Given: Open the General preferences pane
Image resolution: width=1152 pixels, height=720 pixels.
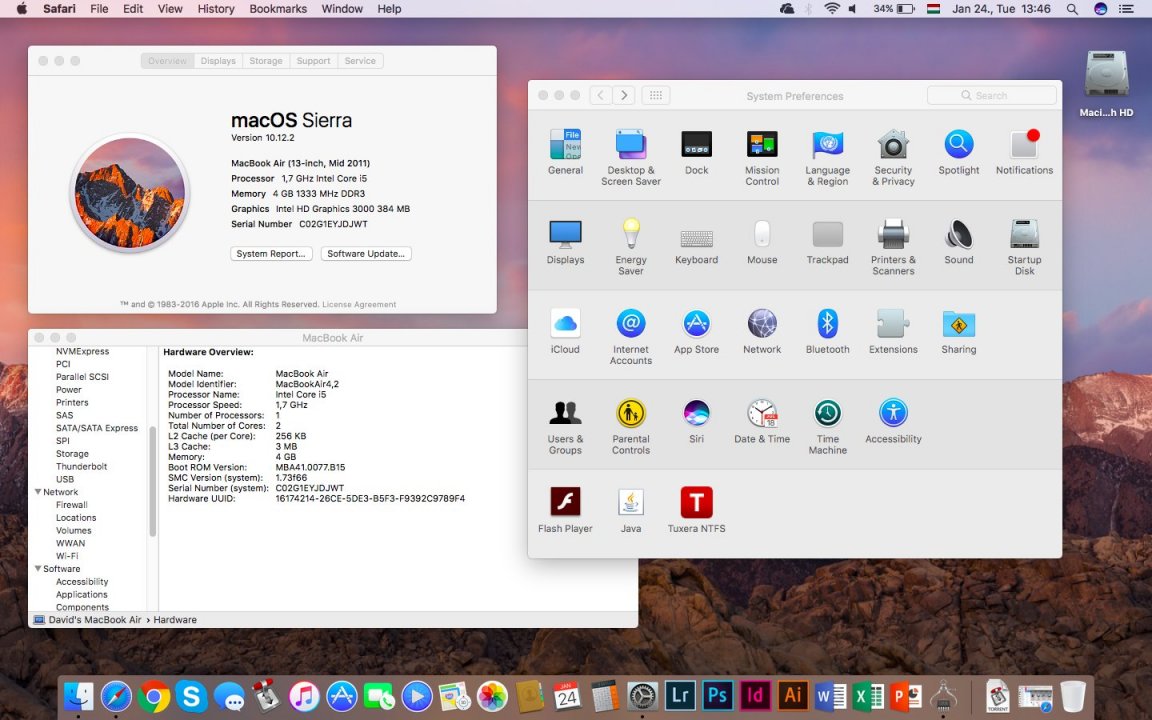Looking at the screenshot, I should pyautogui.click(x=565, y=153).
